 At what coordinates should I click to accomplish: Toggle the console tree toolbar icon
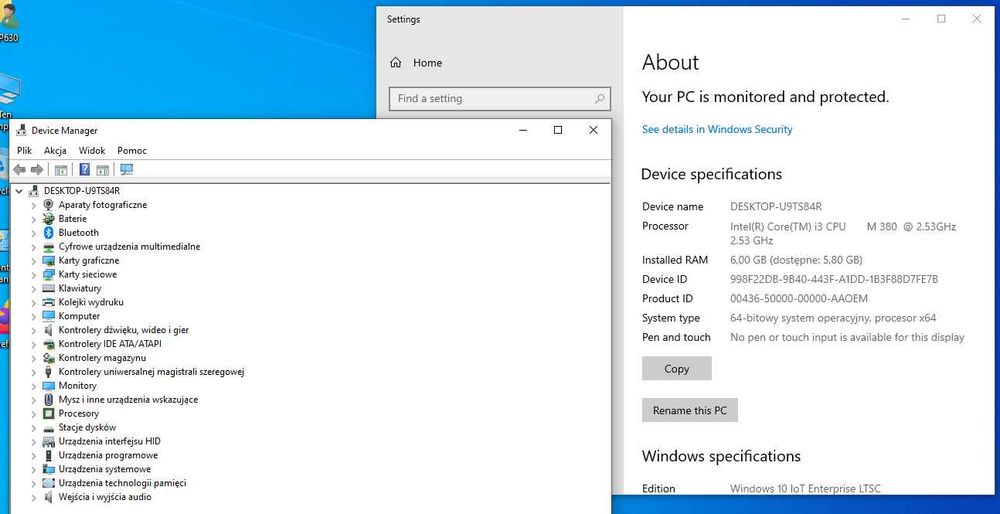(61, 170)
